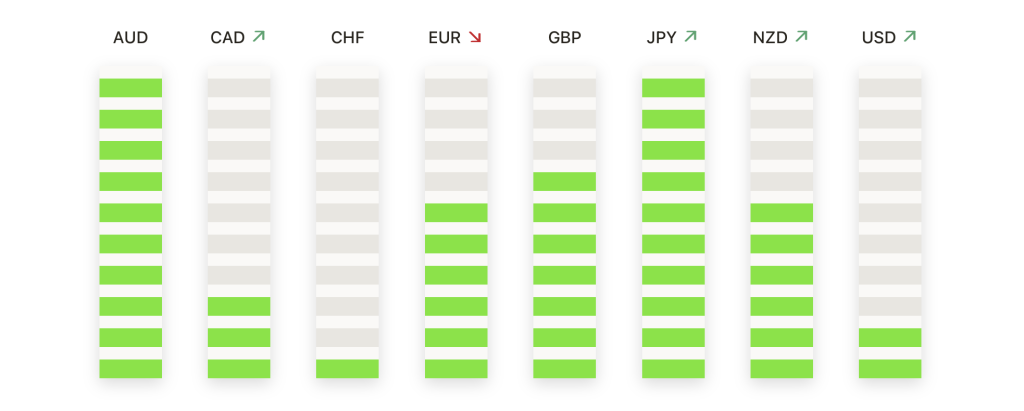Select the AUD currency label
This screenshot has width=1024, height=411.
[130, 38]
